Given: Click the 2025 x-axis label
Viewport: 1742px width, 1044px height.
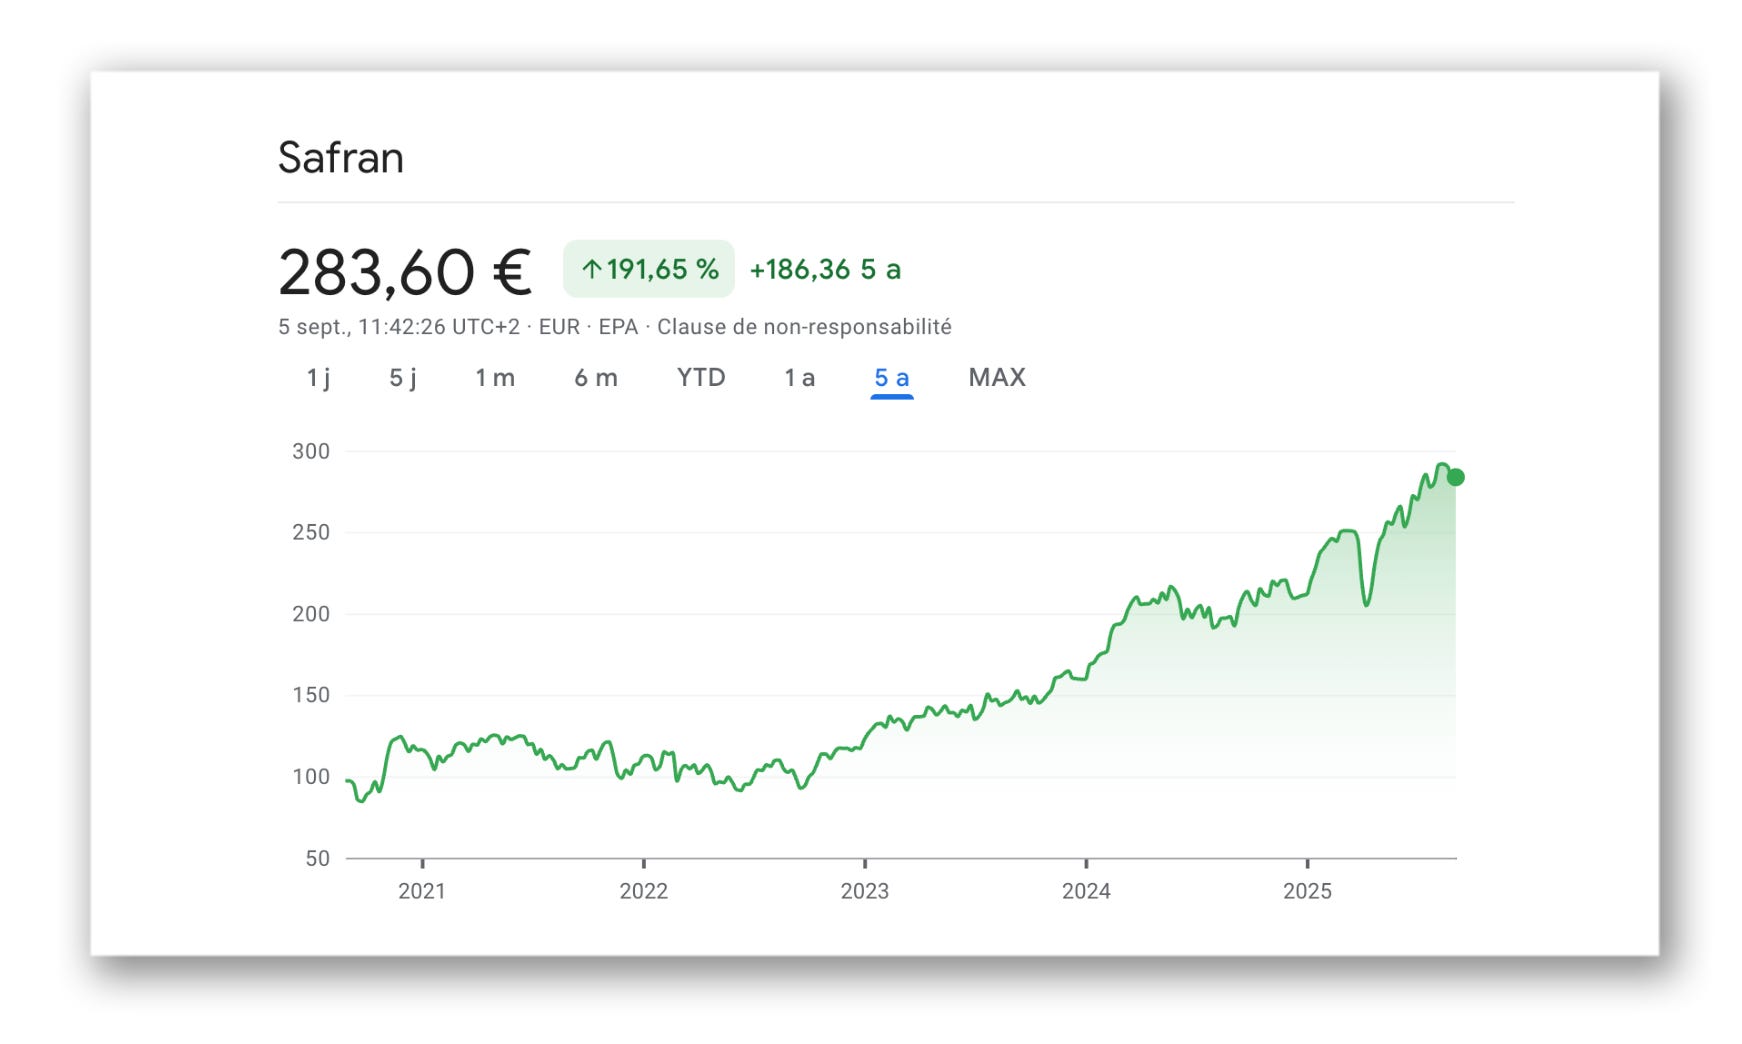Looking at the screenshot, I should 1307,891.
